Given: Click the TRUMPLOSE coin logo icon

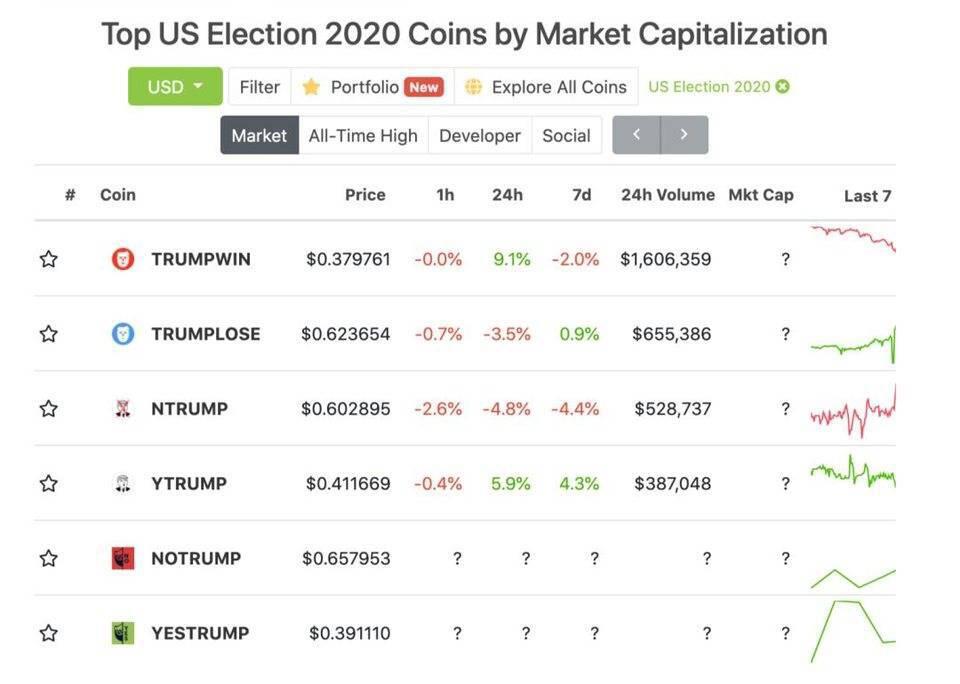Looking at the screenshot, I should pyautogui.click(x=123, y=334).
